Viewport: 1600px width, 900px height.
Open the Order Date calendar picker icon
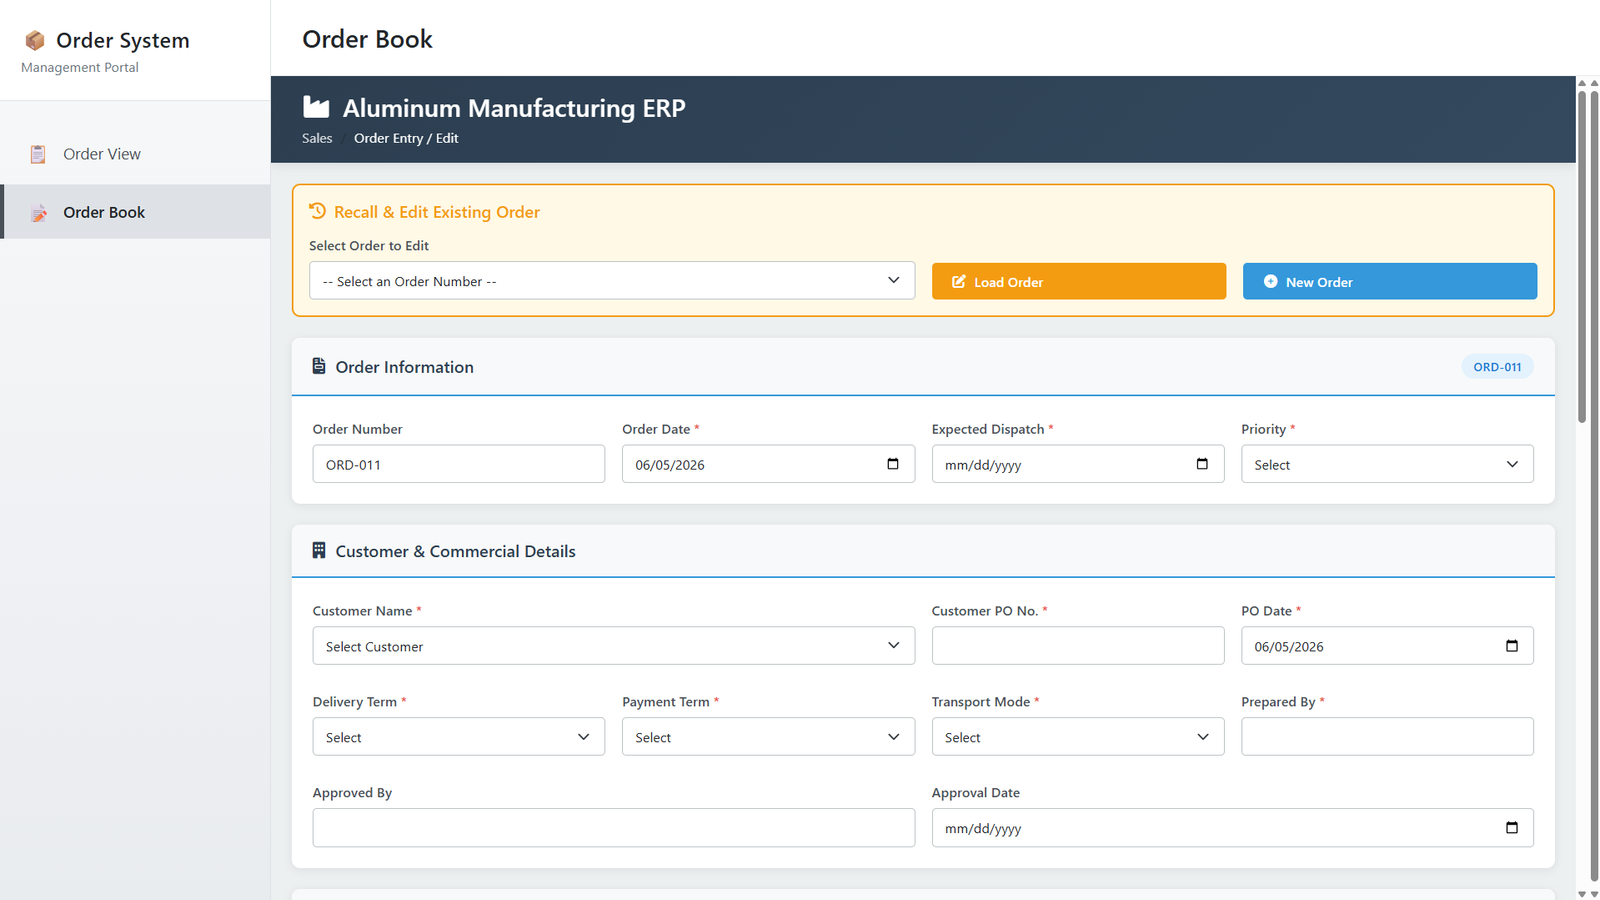click(x=893, y=464)
